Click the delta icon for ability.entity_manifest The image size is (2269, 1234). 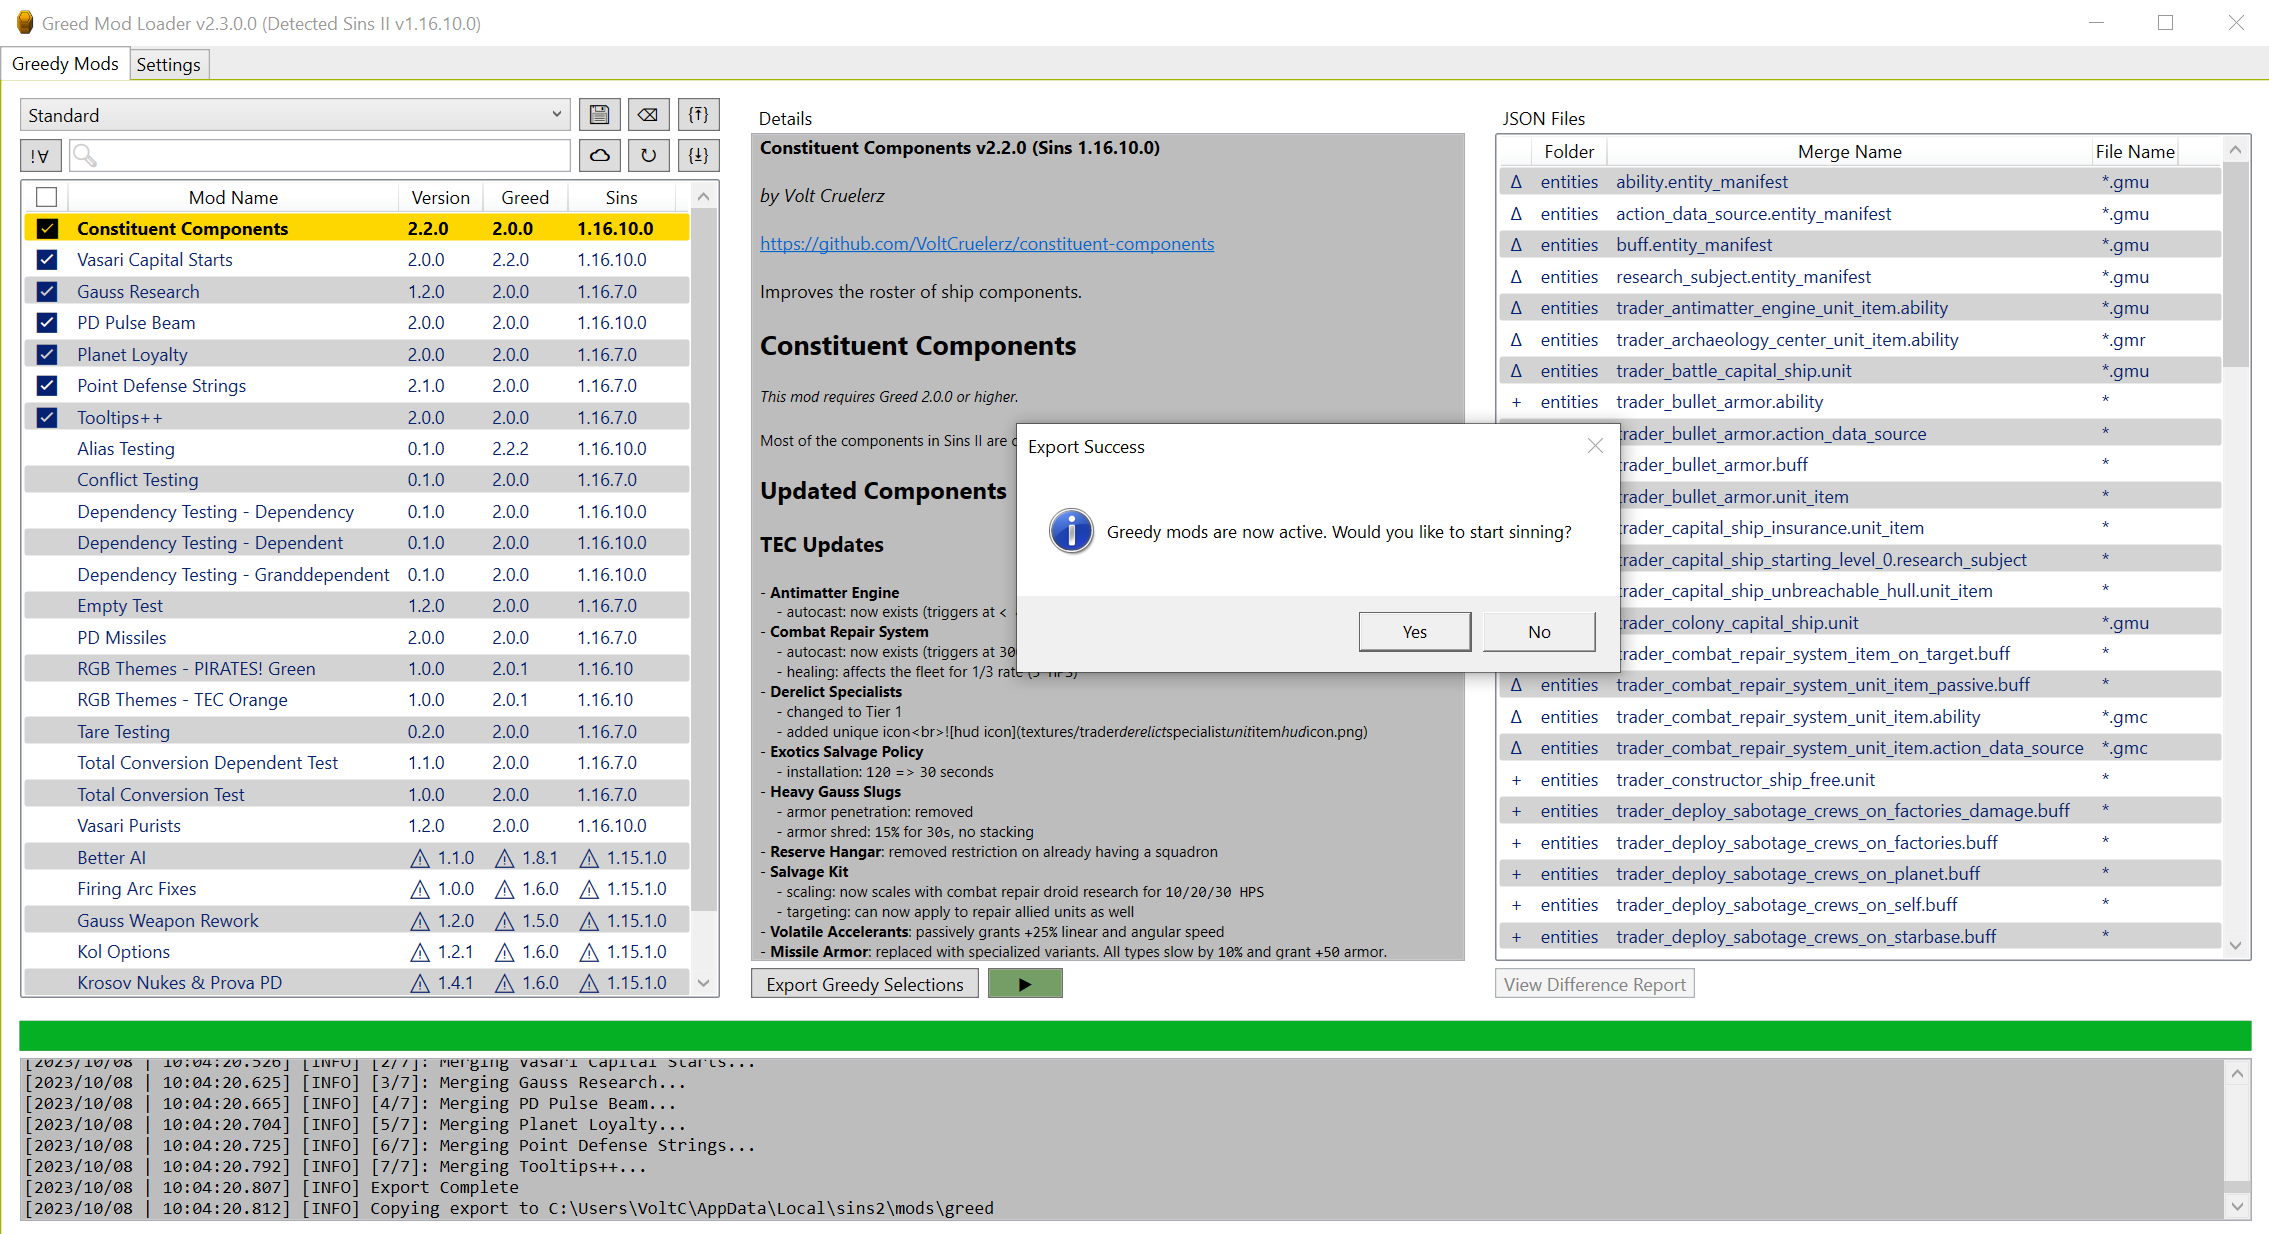(1516, 182)
